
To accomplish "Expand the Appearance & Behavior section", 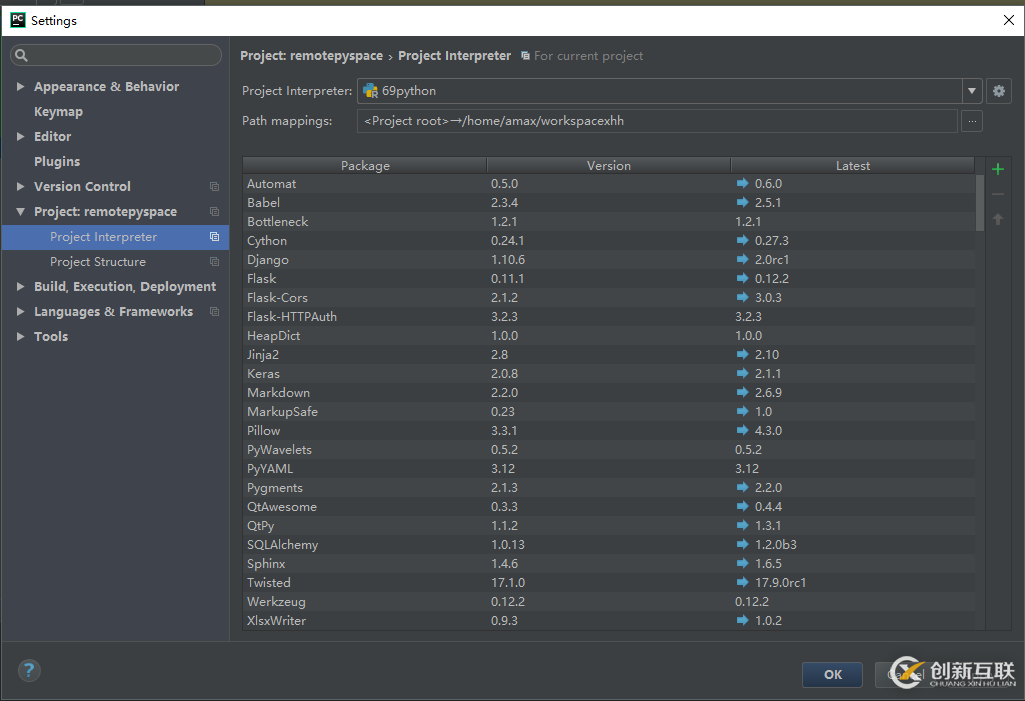I will 21,87.
